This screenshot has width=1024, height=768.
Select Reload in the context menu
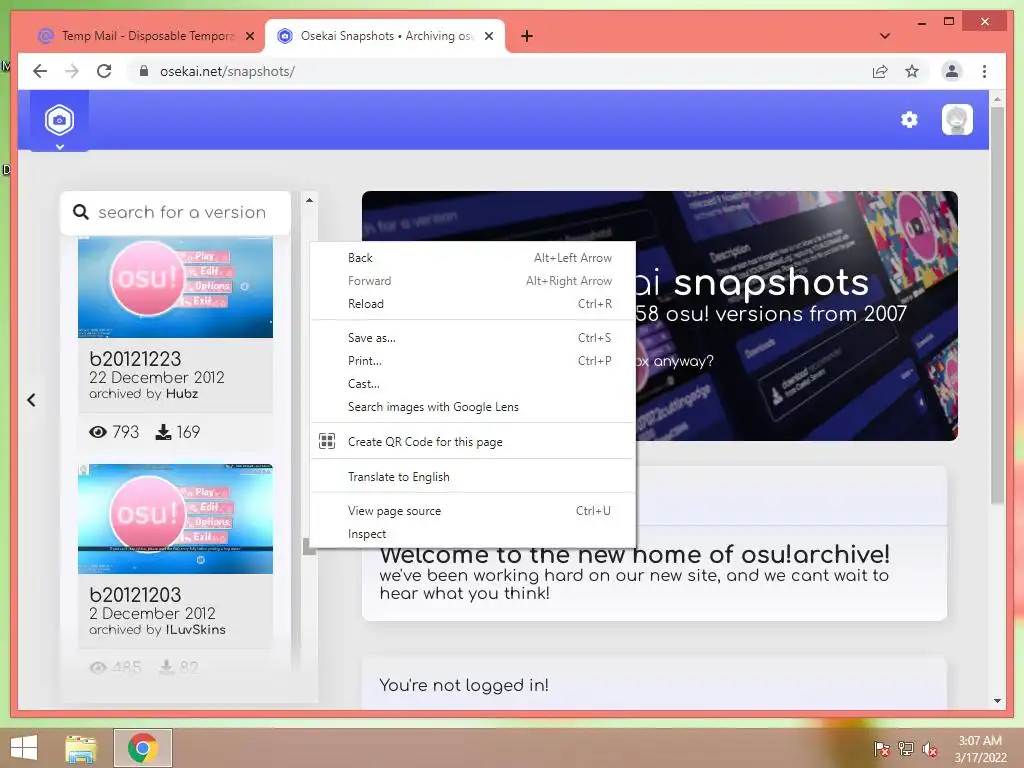(x=472, y=304)
